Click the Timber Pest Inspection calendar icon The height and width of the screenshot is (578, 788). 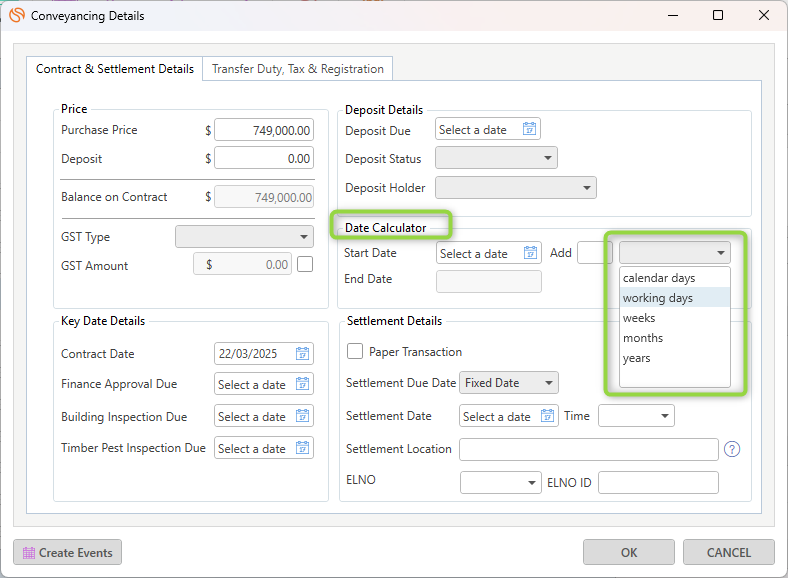(302, 448)
